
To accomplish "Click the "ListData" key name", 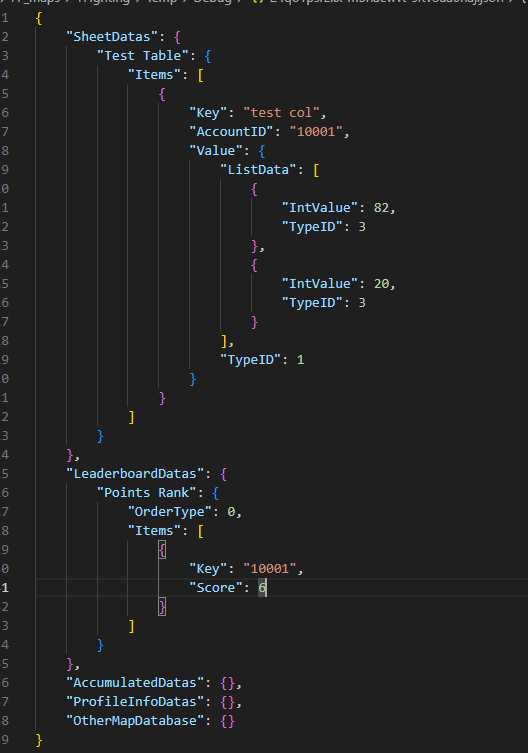I will 258,170.
